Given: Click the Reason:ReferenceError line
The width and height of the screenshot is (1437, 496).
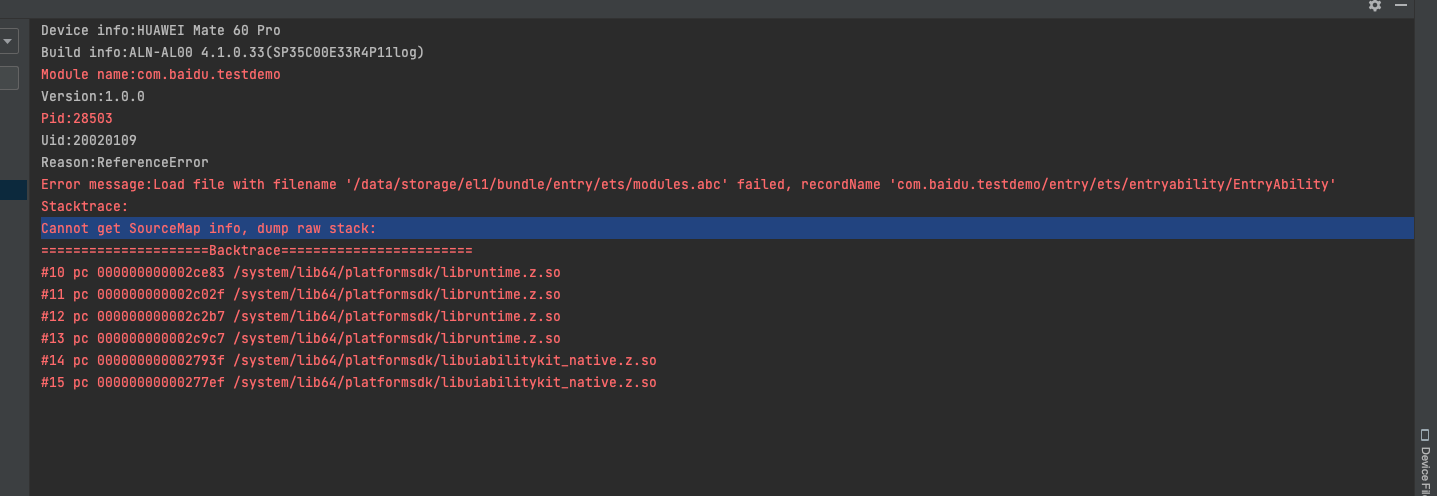Looking at the screenshot, I should (x=125, y=162).
